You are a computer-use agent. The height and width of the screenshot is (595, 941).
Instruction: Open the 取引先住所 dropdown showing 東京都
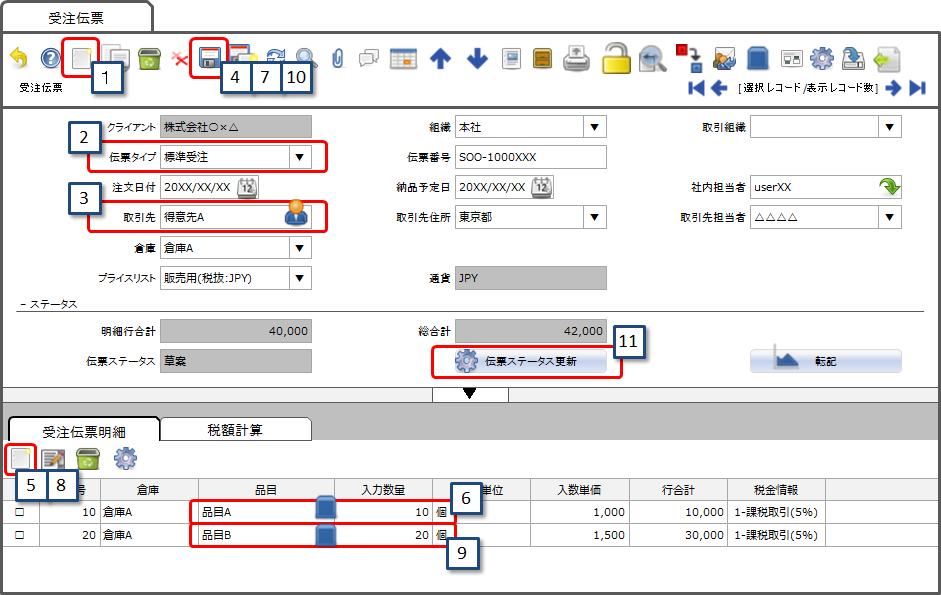tap(595, 217)
